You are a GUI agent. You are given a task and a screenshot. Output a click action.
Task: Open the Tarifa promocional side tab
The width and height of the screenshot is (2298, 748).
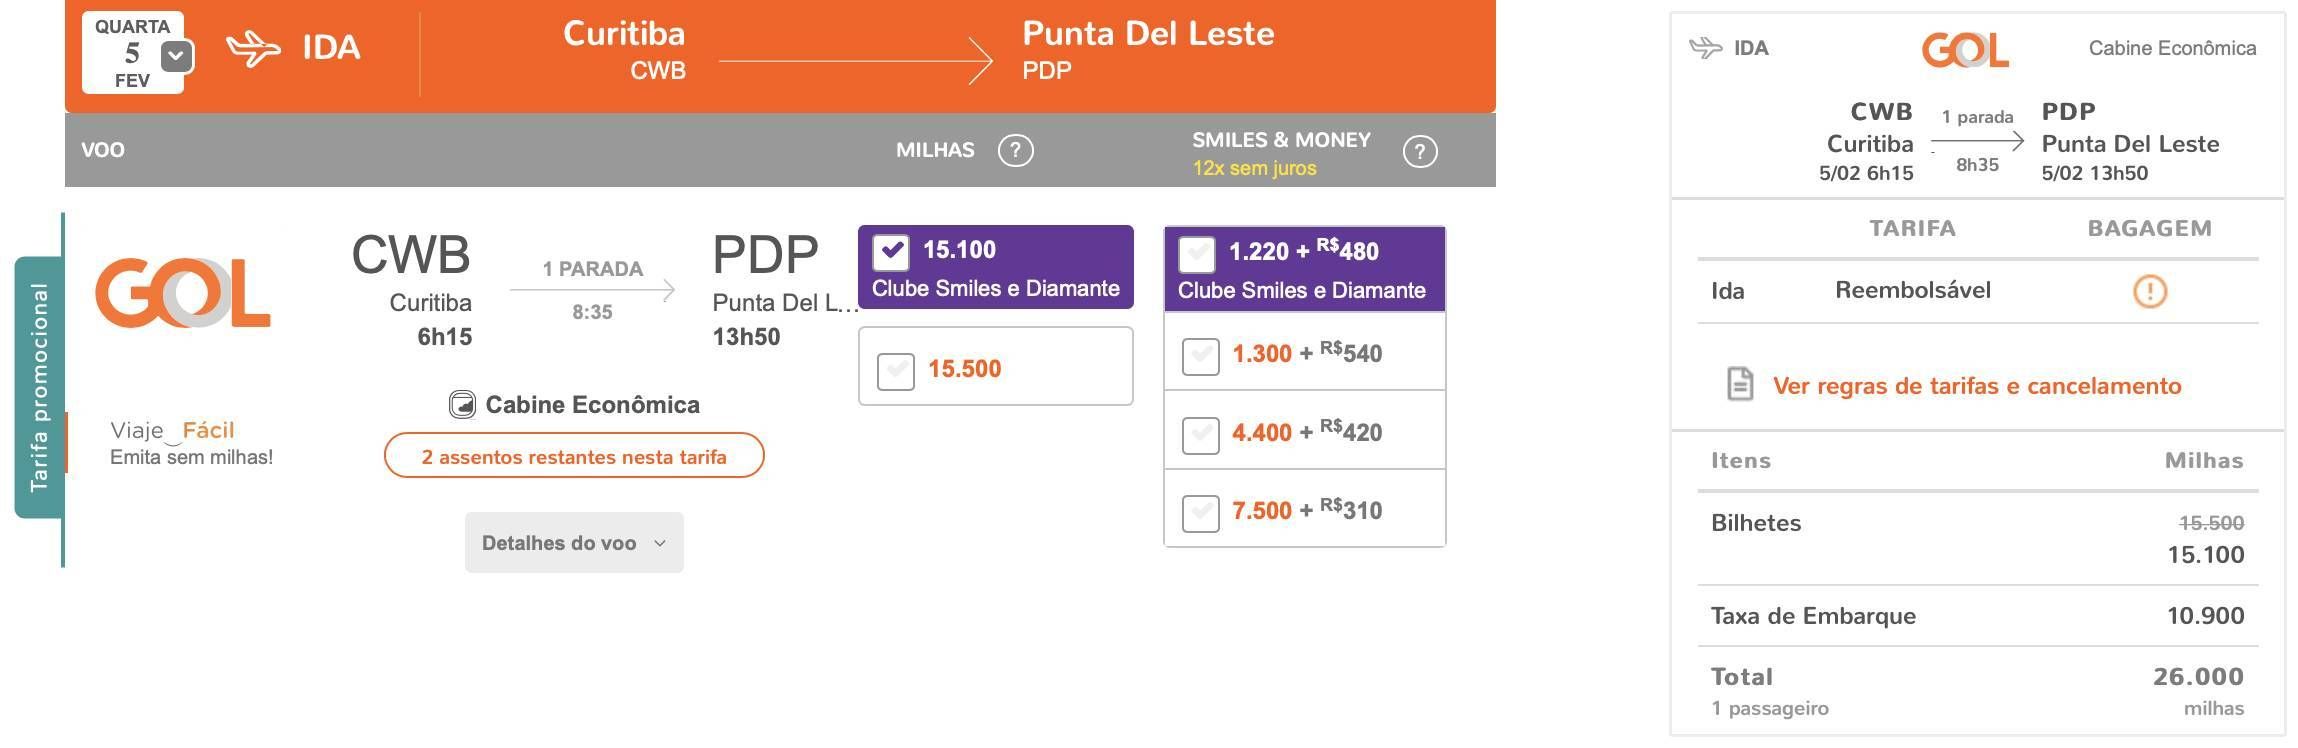tap(39, 388)
